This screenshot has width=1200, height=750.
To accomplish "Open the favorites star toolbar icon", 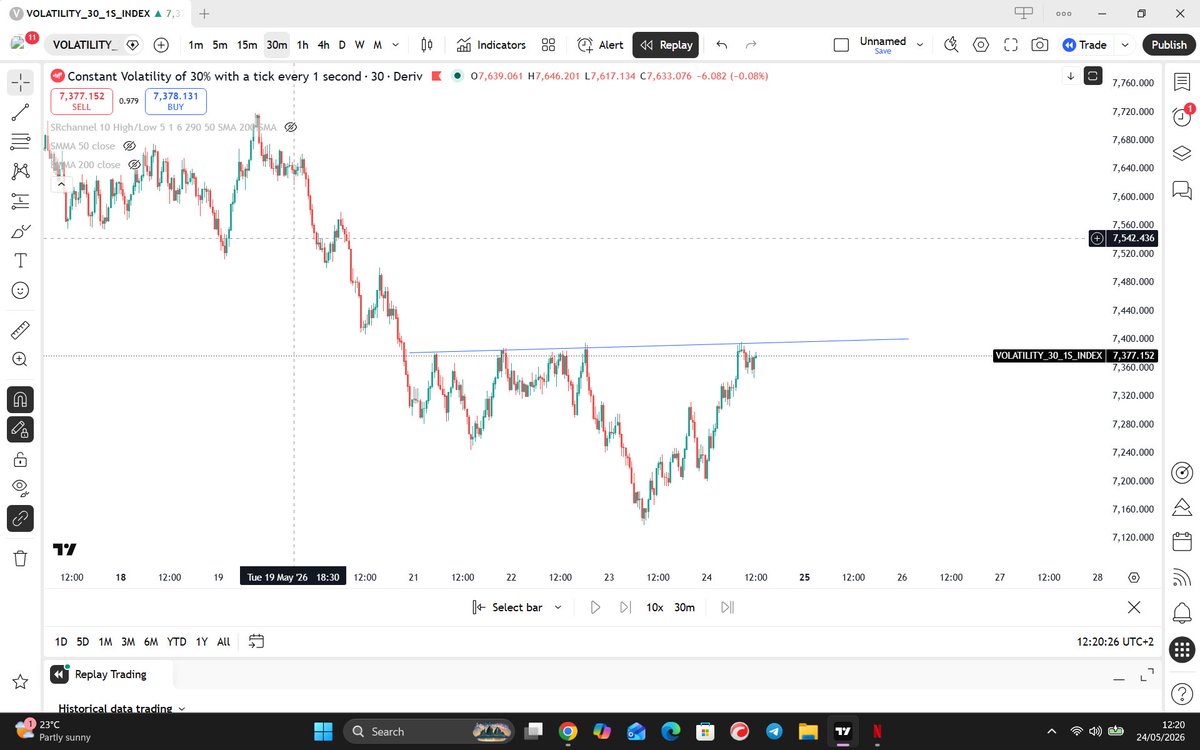I will tap(20, 681).
